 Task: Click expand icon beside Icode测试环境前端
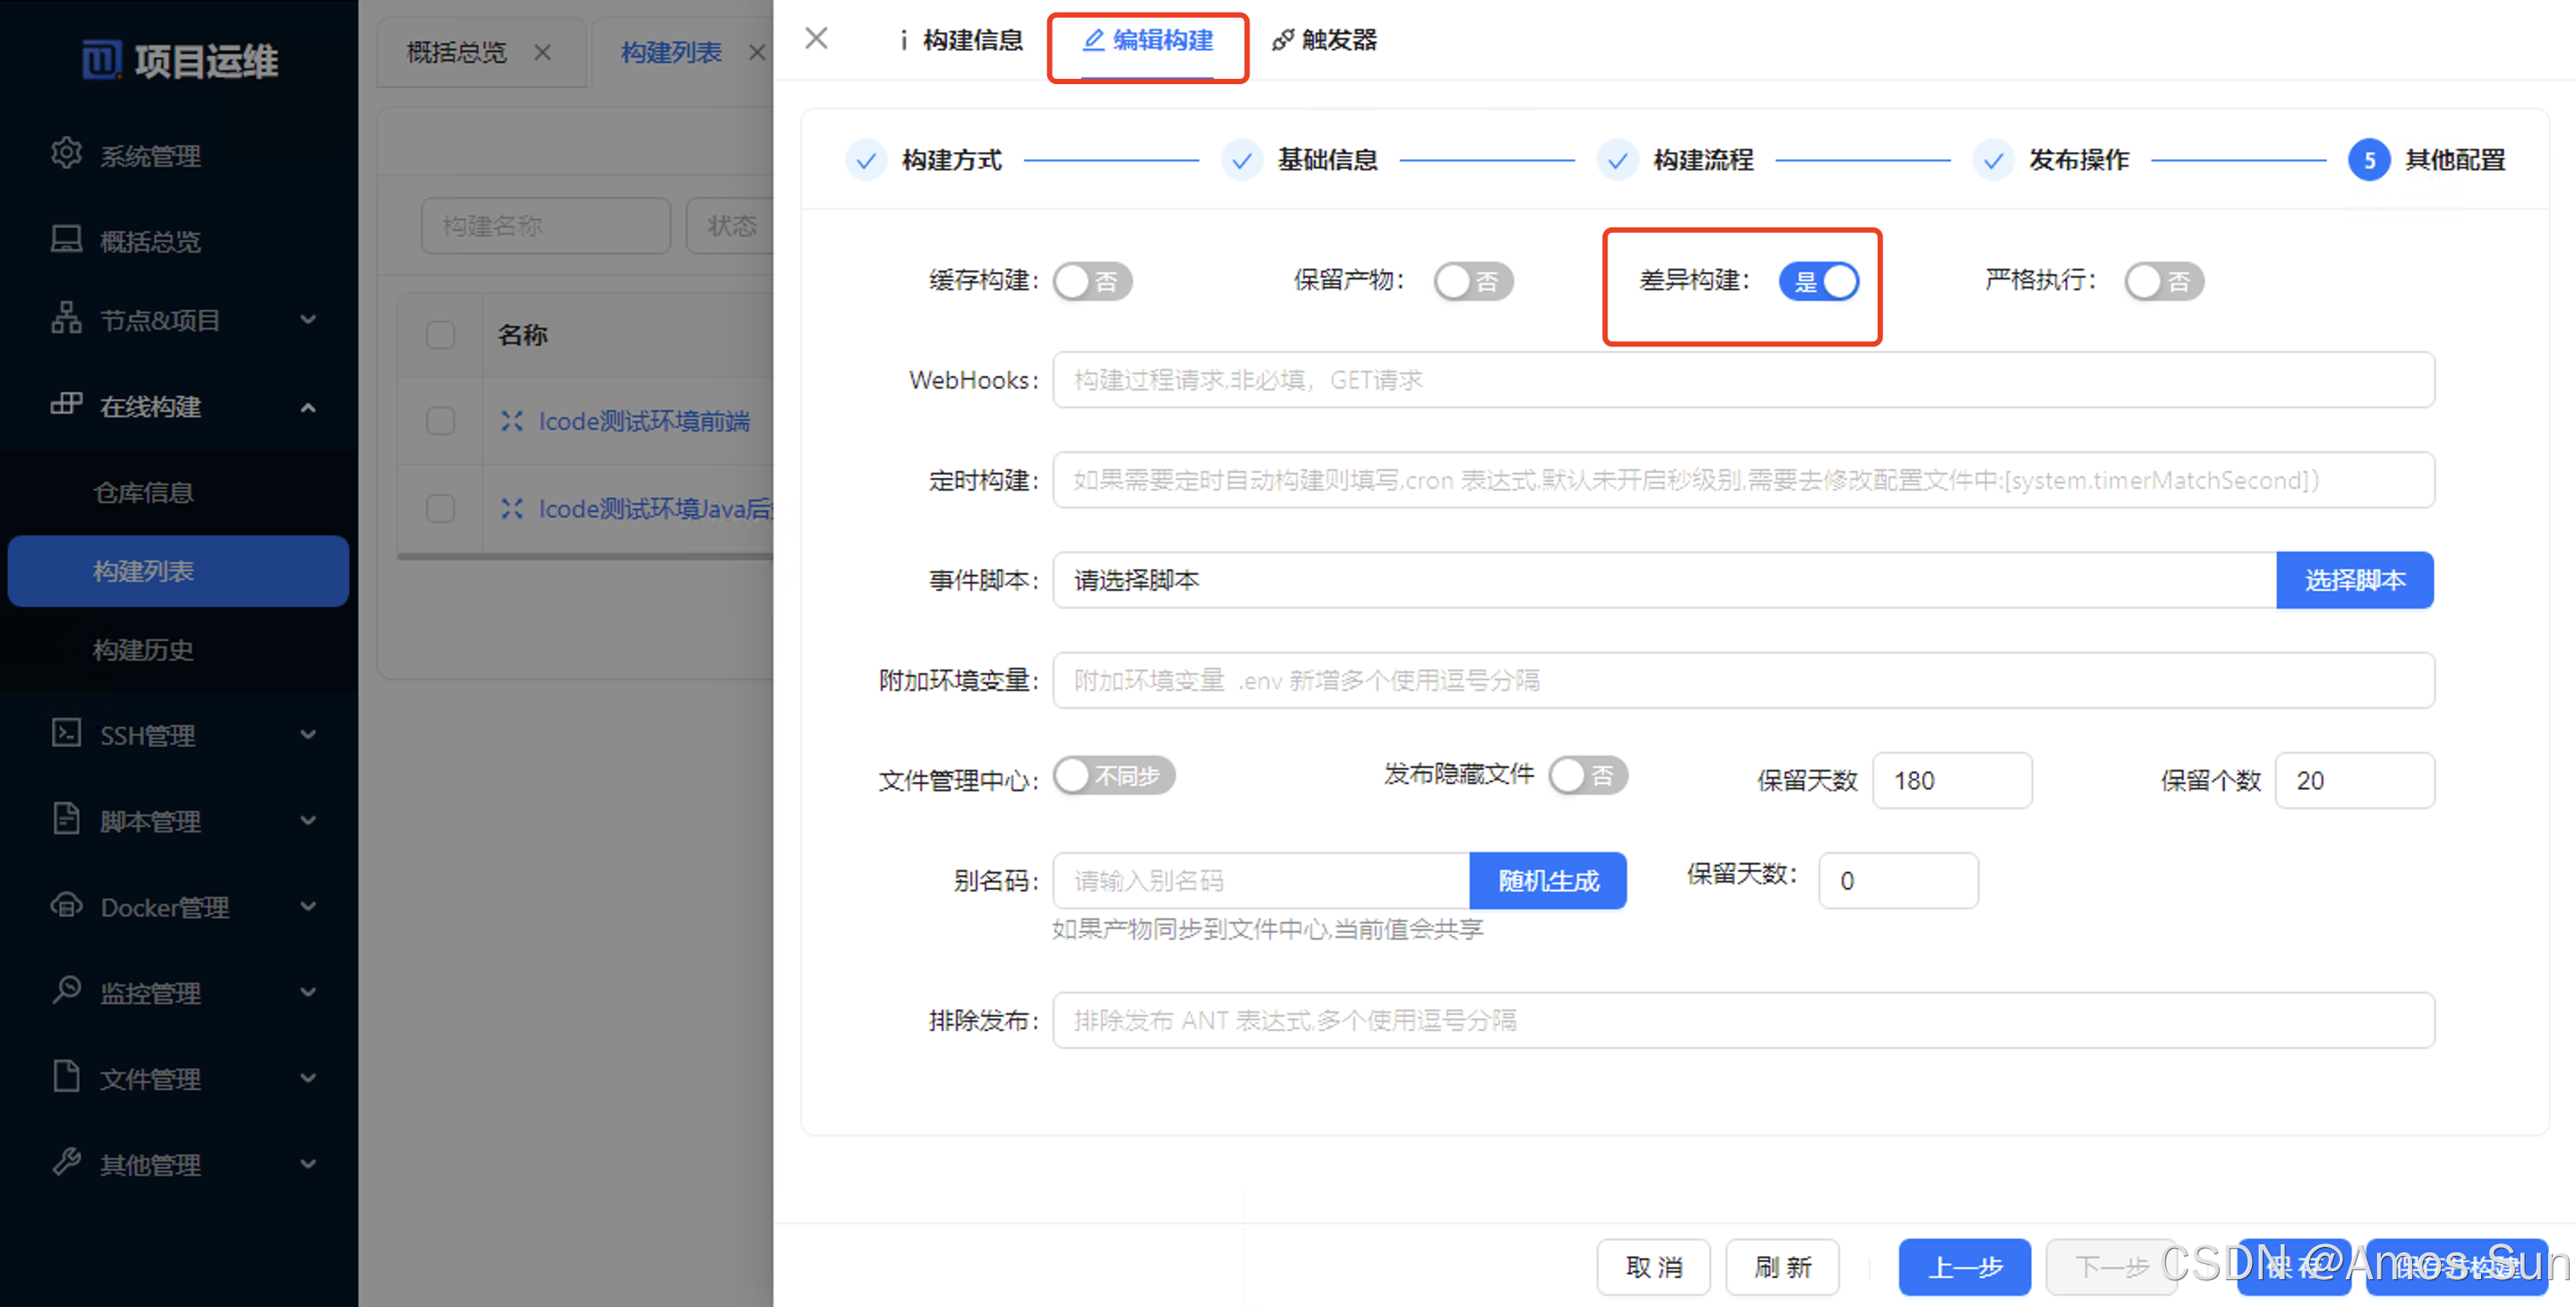pos(512,421)
